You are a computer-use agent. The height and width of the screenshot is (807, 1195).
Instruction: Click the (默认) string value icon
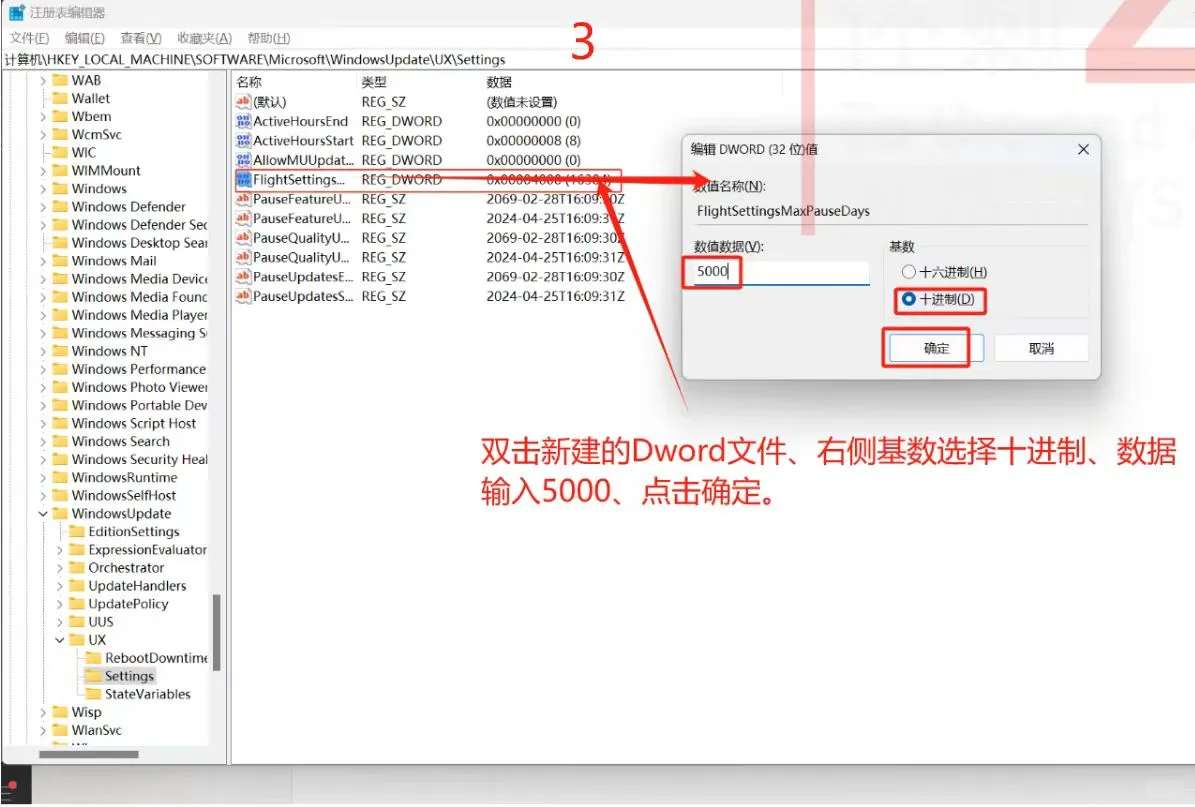[243, 101]
